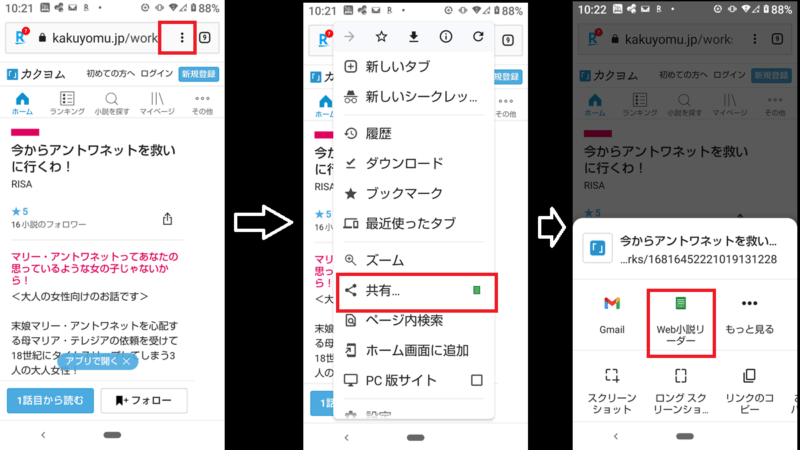Open the ホーム tab in left screenshot
This screenshot has height=450, width=800.
[22, 104]
